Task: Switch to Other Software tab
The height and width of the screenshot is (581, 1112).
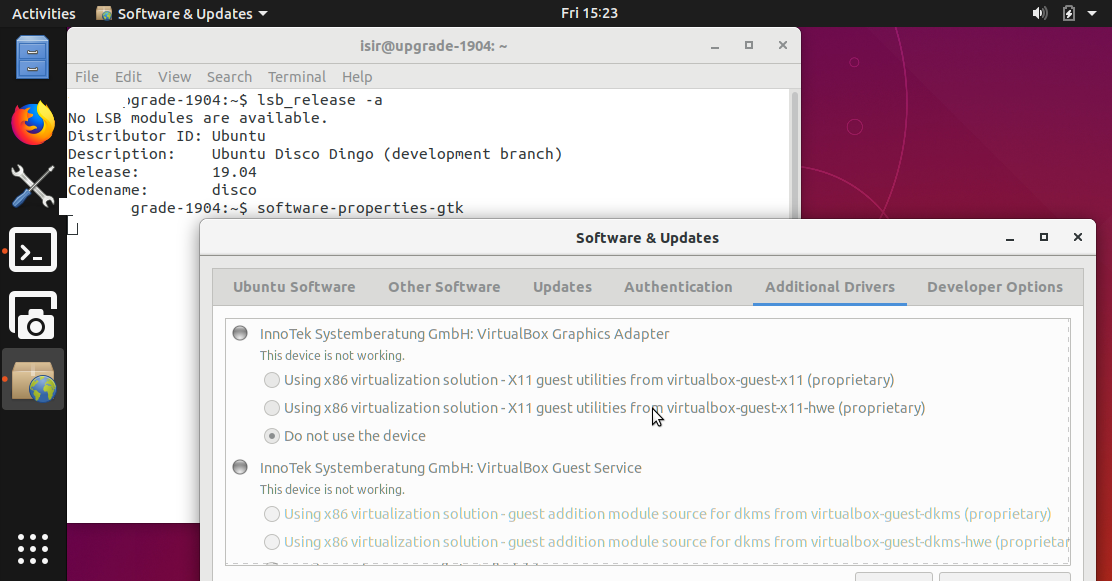Action: (444, 287)
